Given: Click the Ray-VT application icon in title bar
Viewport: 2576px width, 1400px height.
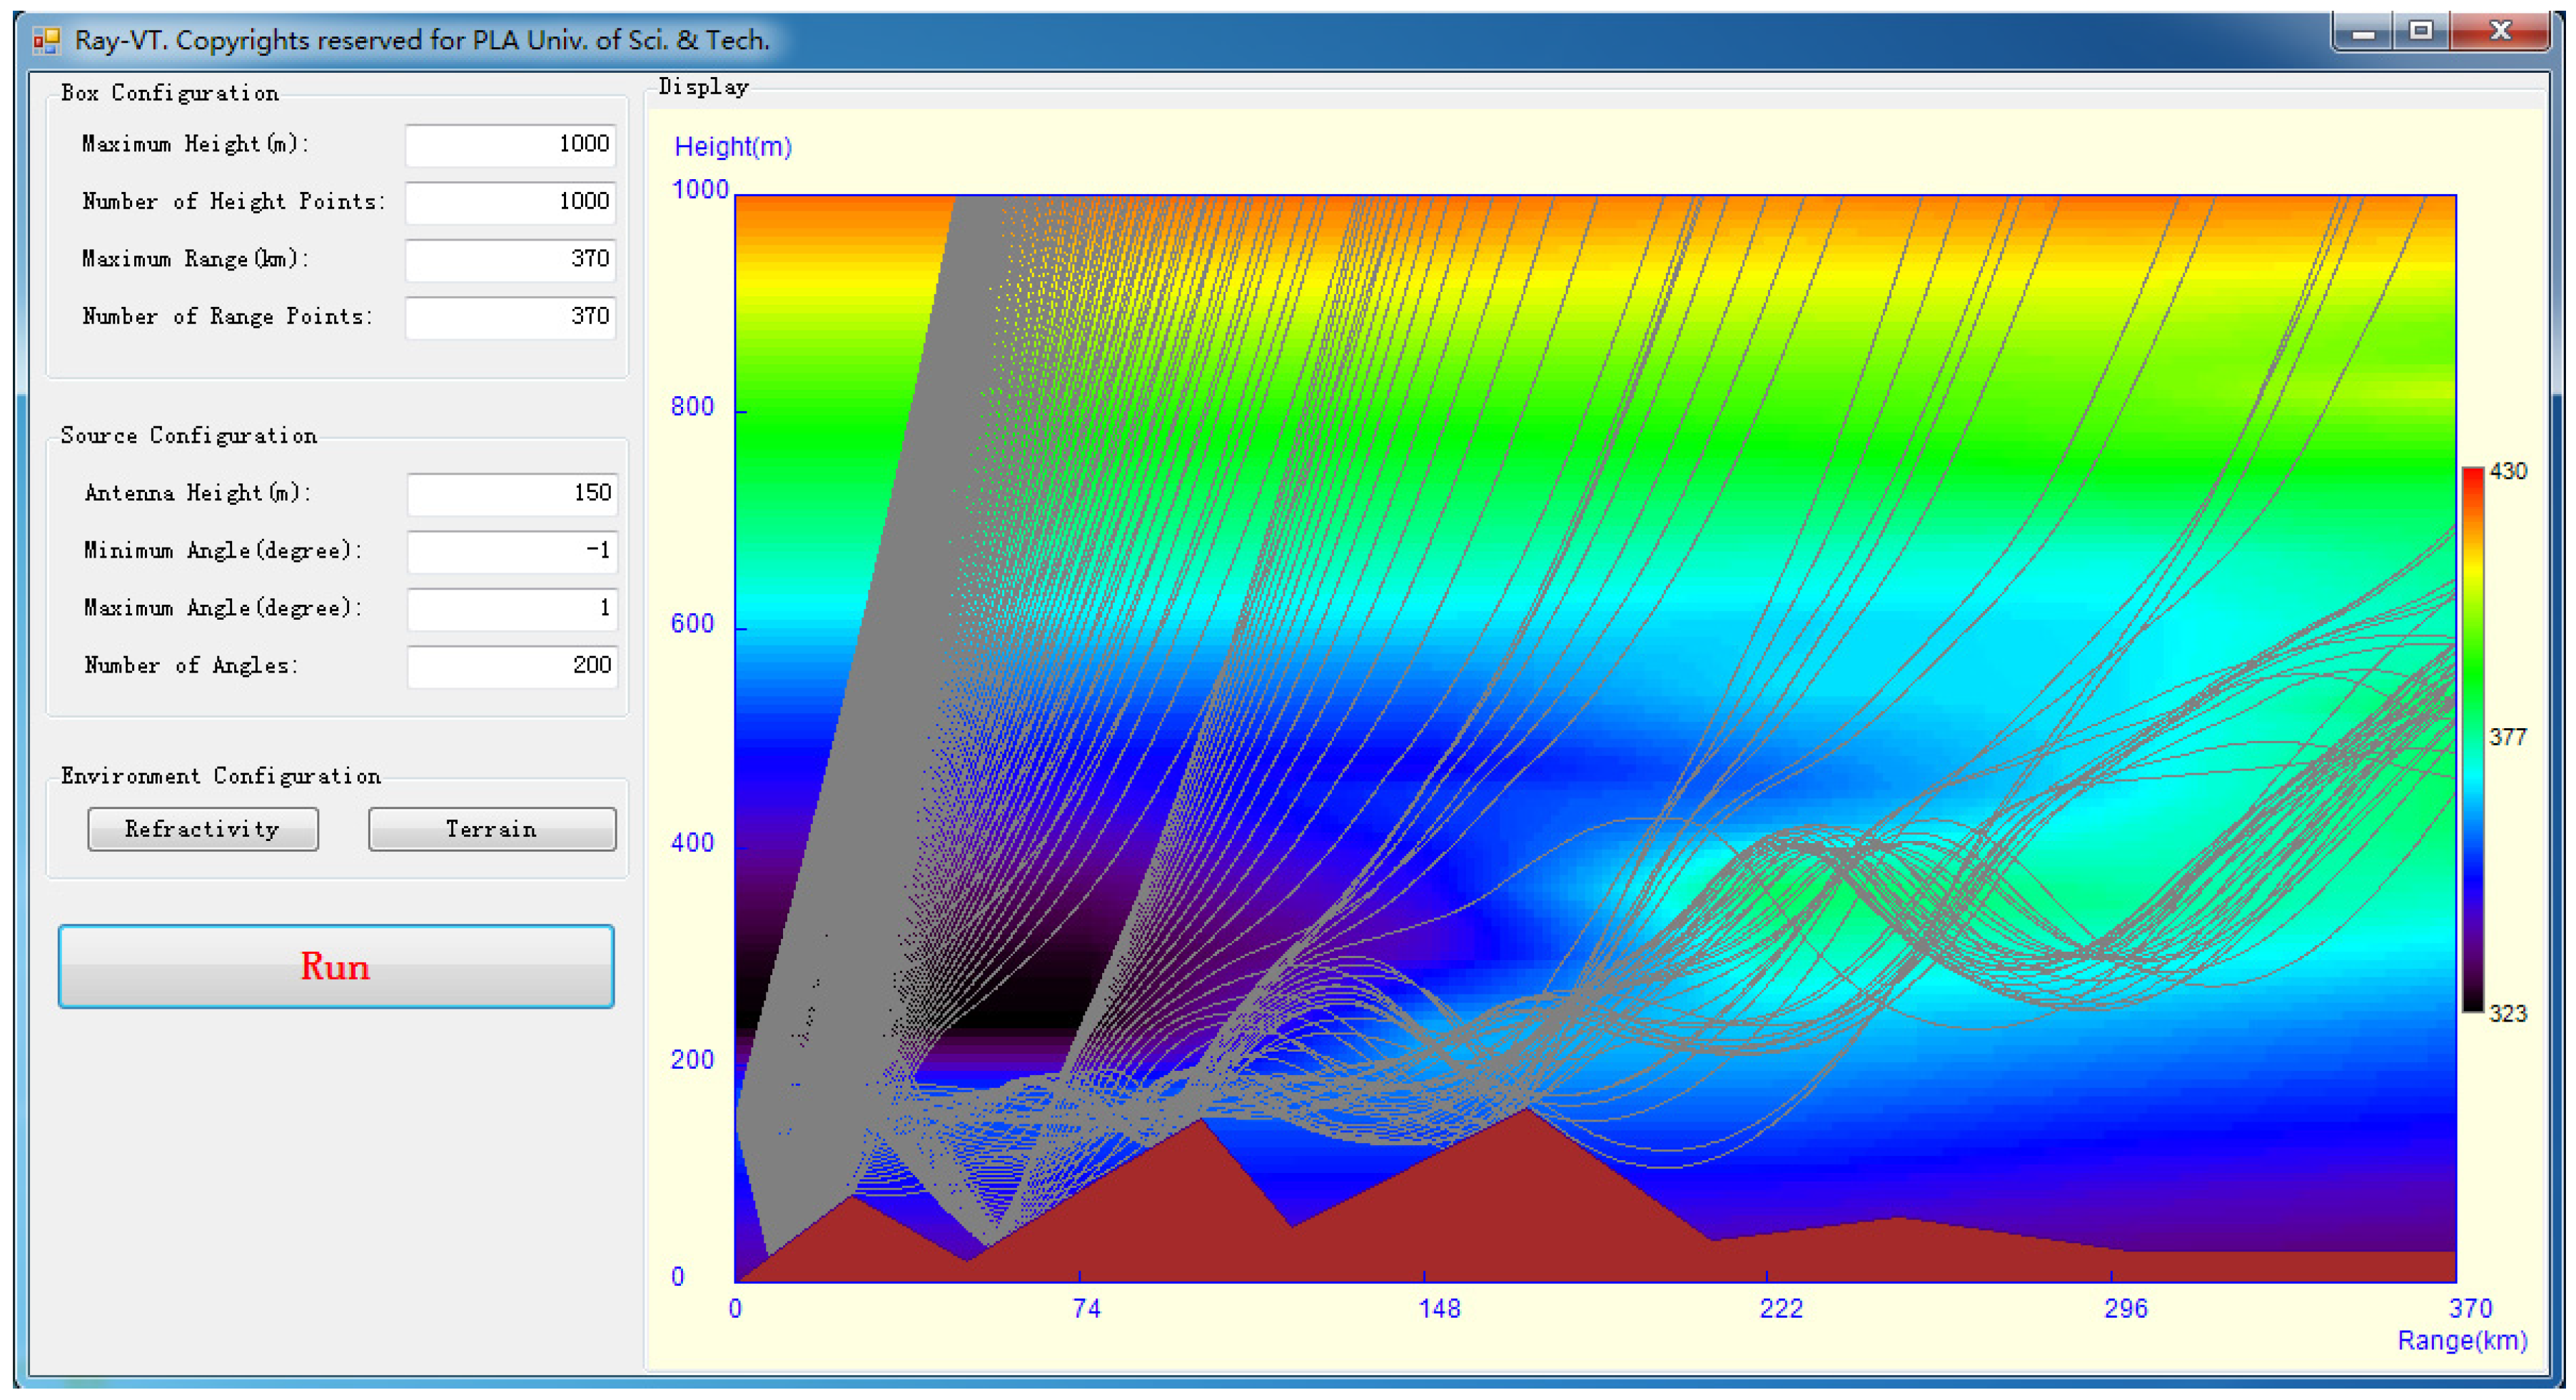Looking at the screenshot, I should point(46,40).
